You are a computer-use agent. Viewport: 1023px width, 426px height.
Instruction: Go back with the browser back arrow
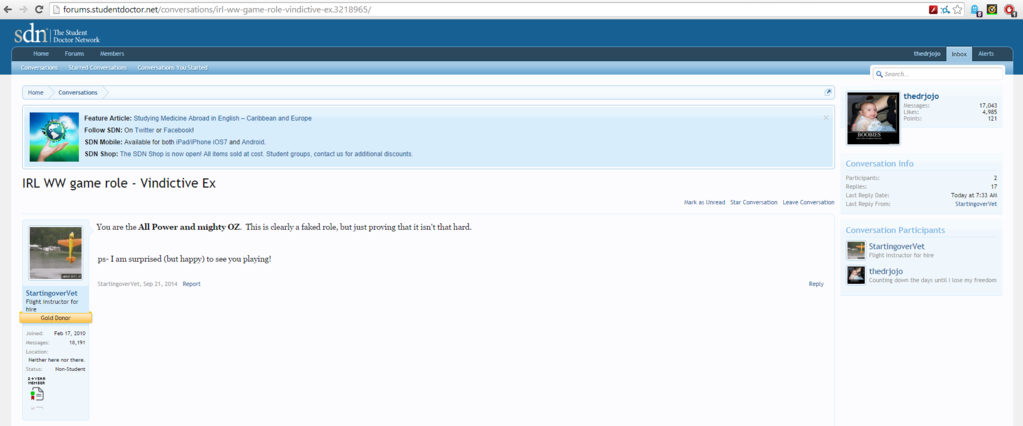[8, 10]
